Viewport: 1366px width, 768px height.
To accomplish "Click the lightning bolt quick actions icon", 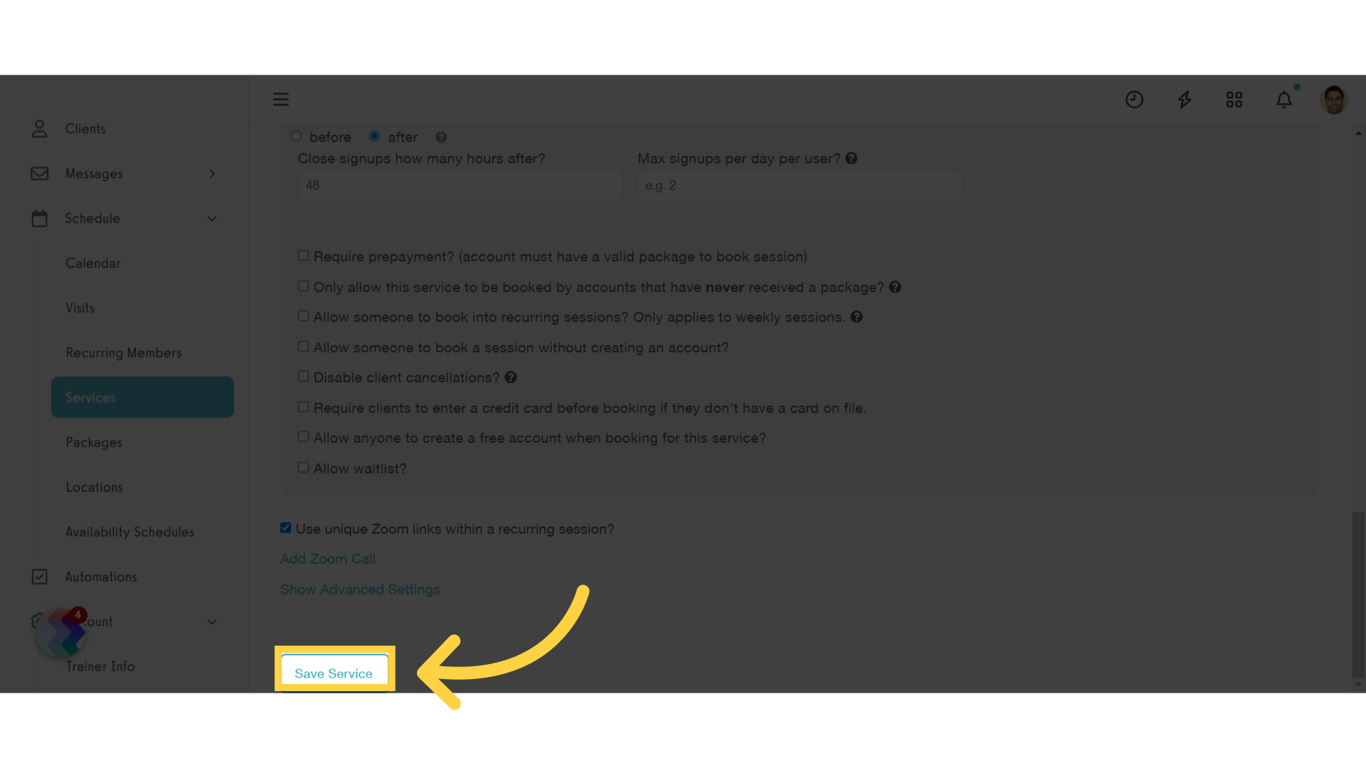I will (x=1184, y=100).
